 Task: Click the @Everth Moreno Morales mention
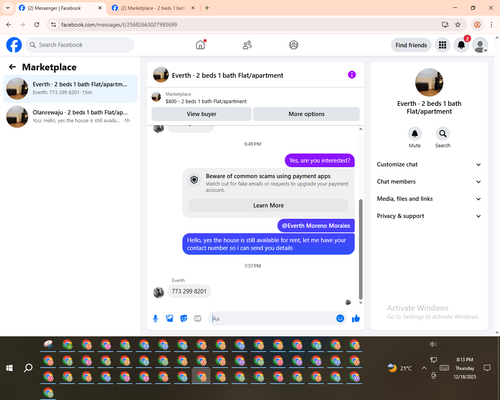pos(316,226)
